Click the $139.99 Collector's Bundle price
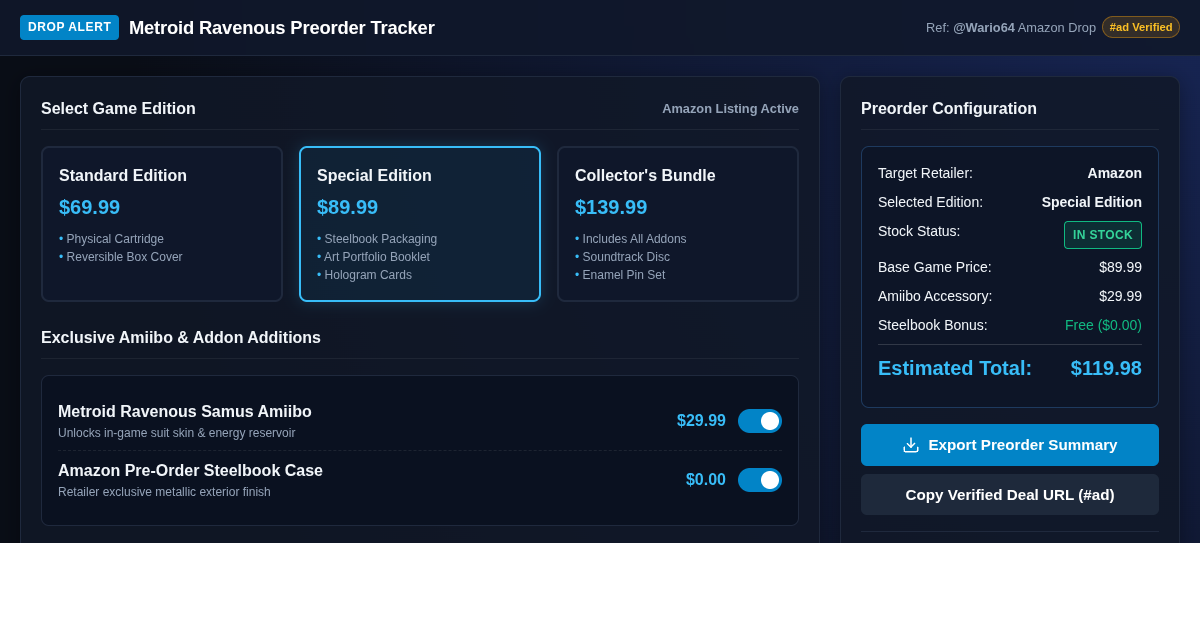 pyautogui.click(x=611, y=207)
